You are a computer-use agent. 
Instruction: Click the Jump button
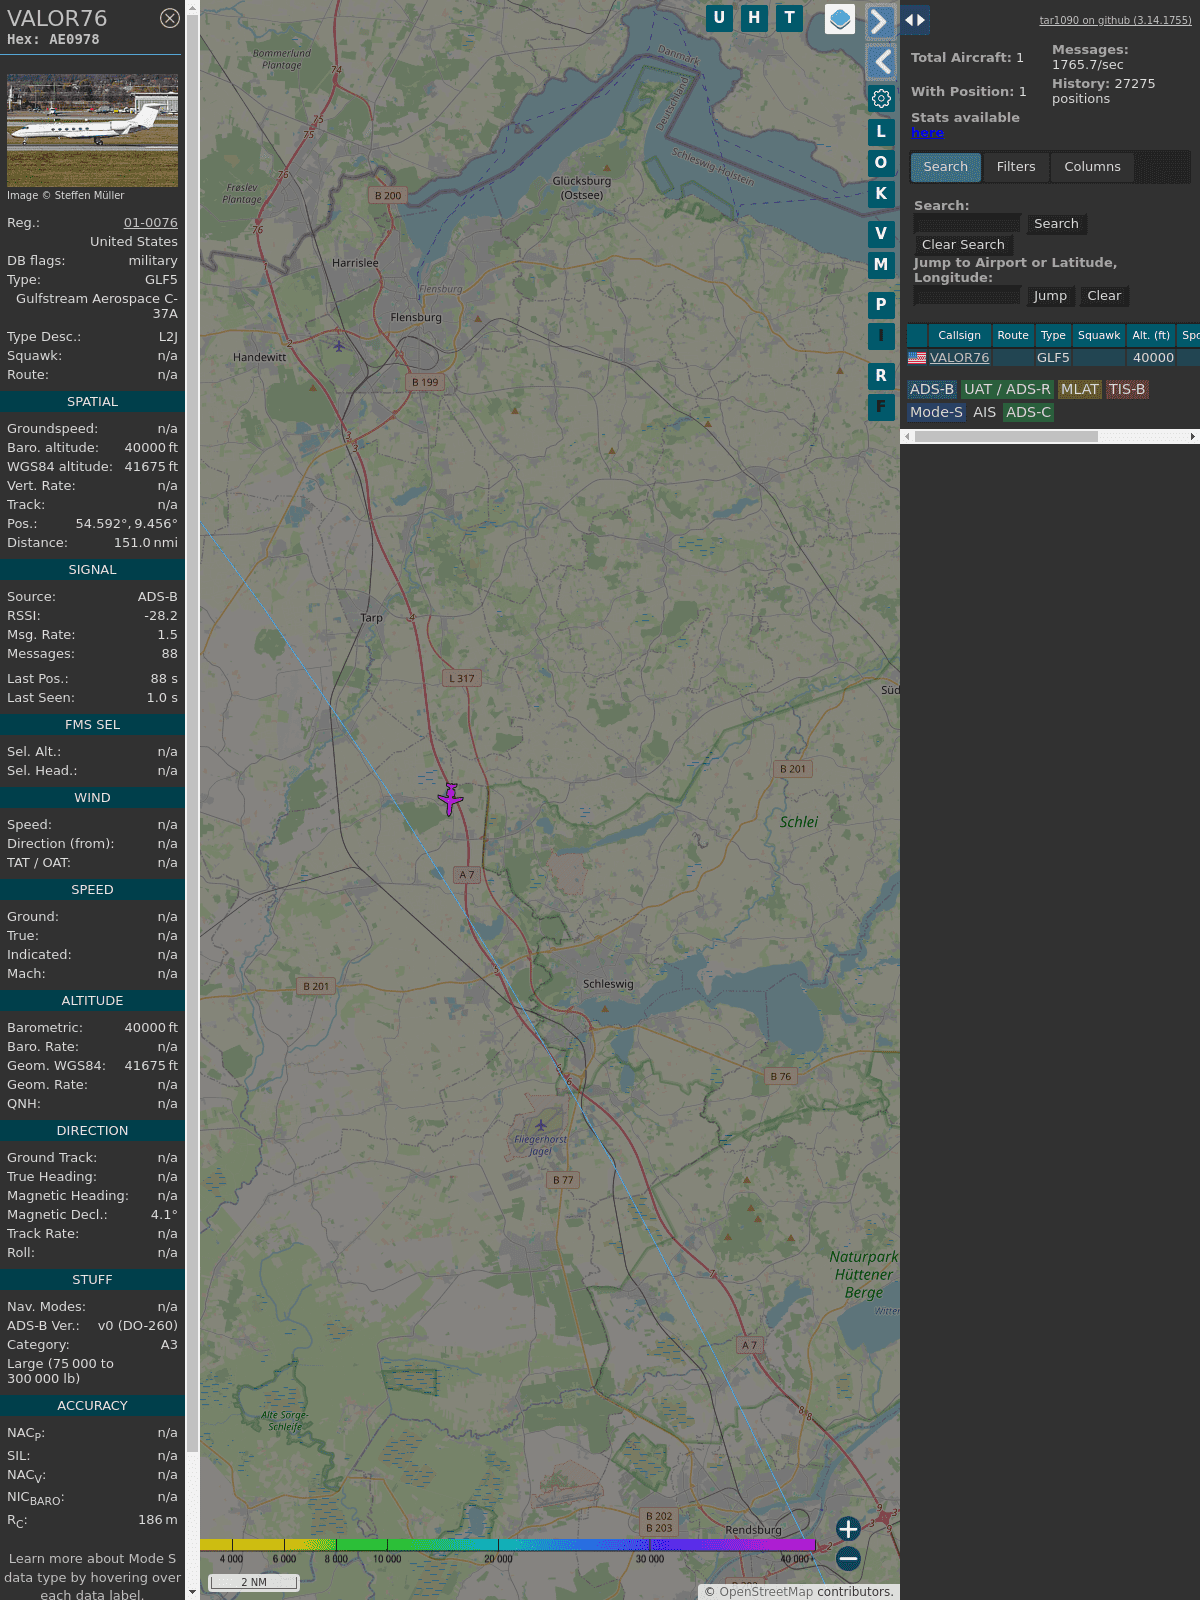pos(1050,296)
